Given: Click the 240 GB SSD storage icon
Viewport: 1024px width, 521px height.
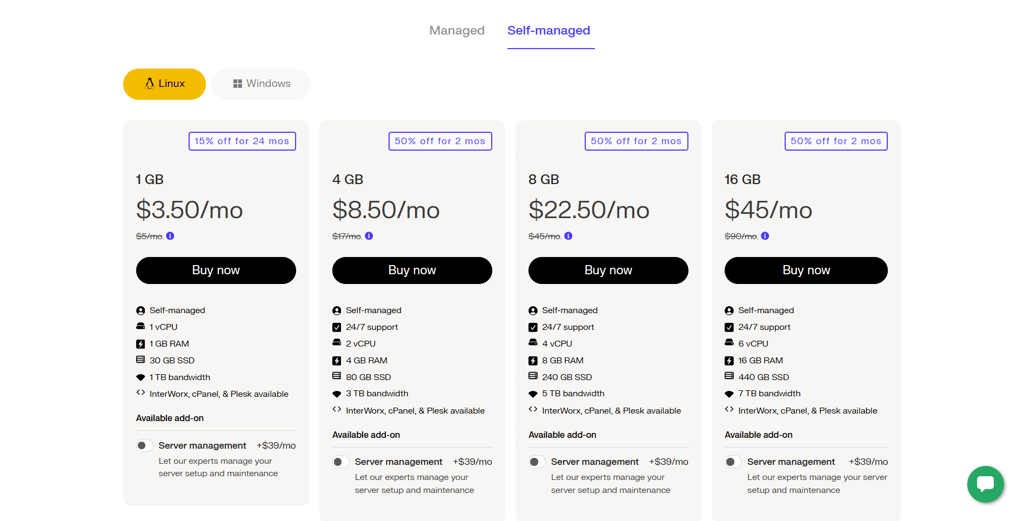Looking at the screenshot, I should pos(533,376).
